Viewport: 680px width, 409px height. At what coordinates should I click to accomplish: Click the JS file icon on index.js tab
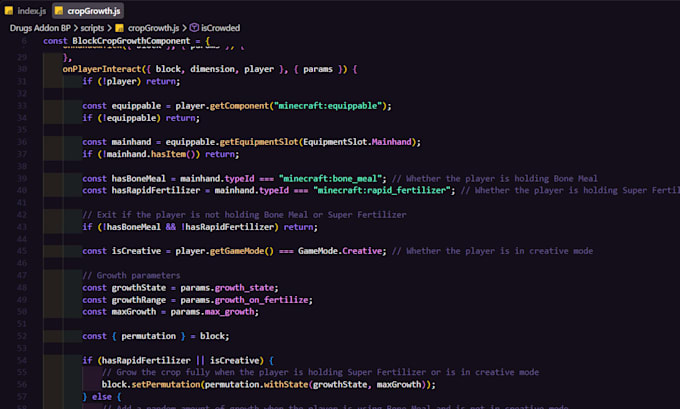click(9, 11)
